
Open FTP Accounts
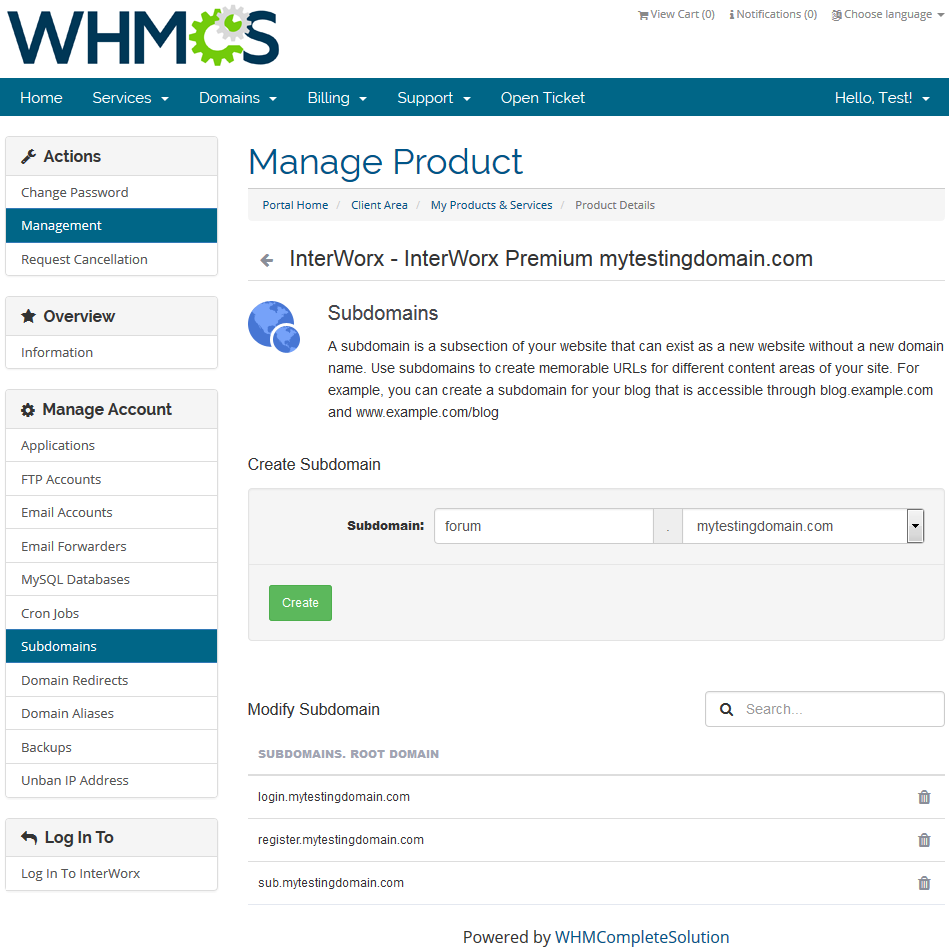(112, 479)
